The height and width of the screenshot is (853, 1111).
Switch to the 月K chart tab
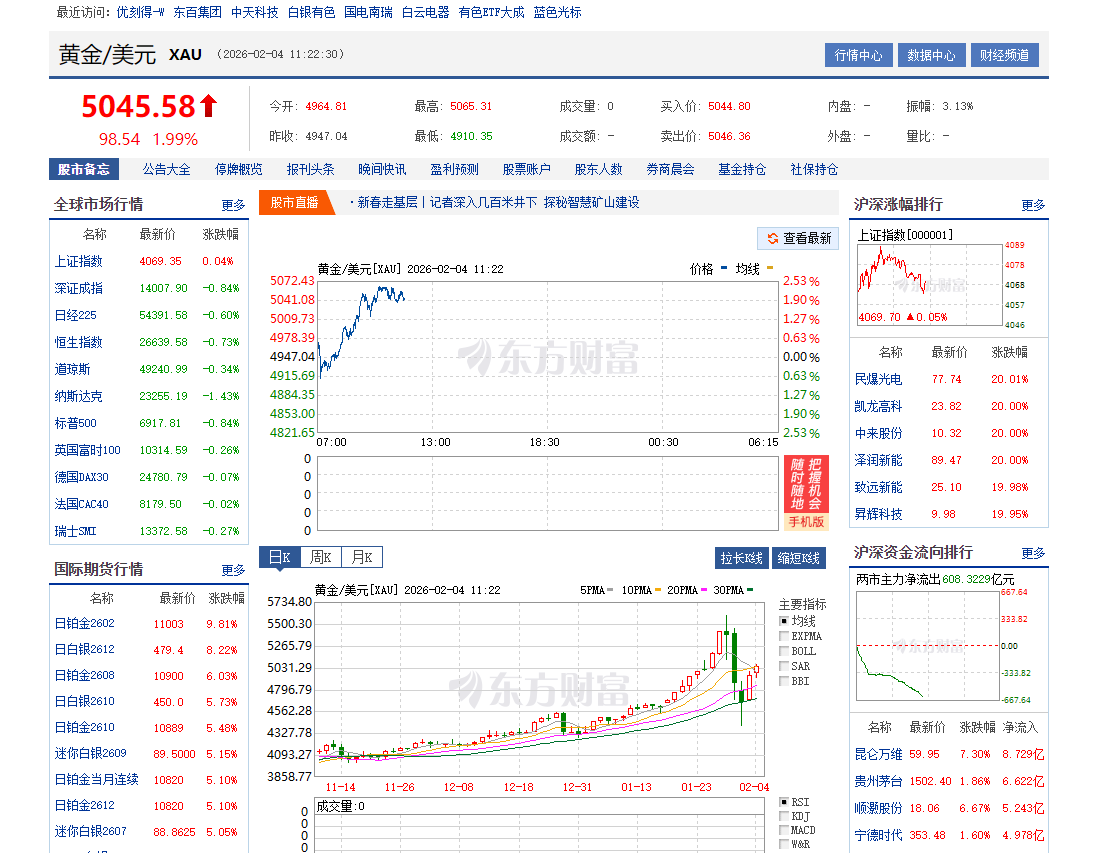[362, 558]
